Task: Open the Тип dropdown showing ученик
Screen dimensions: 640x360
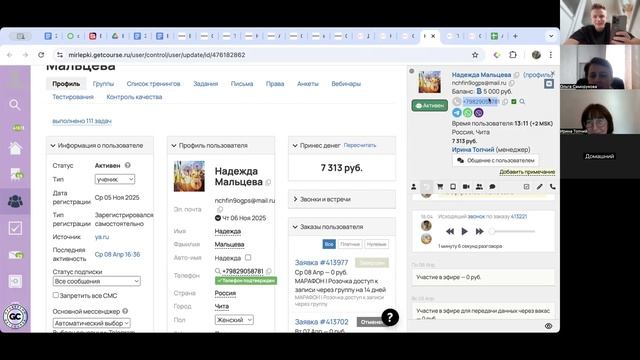Action: 115,179
